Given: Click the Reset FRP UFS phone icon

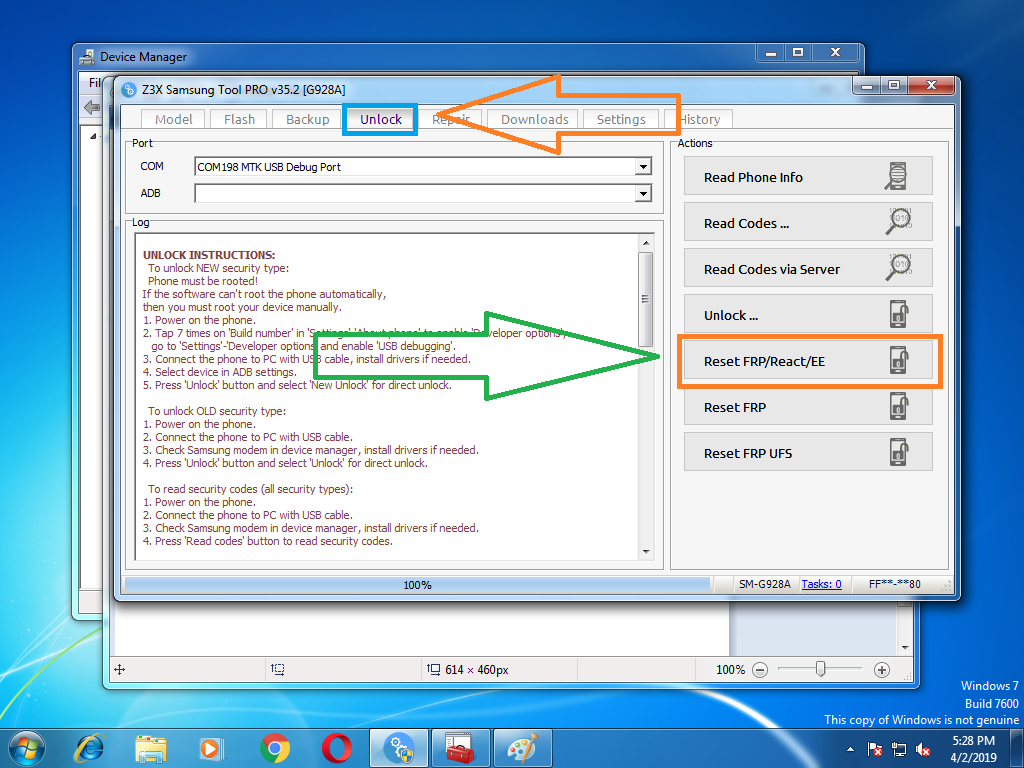Looking at the screenshot, I should click(899, 452).
